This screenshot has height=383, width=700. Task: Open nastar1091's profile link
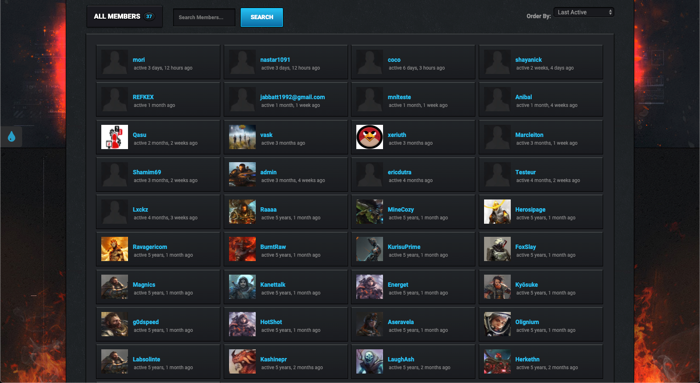click(275, 59)
